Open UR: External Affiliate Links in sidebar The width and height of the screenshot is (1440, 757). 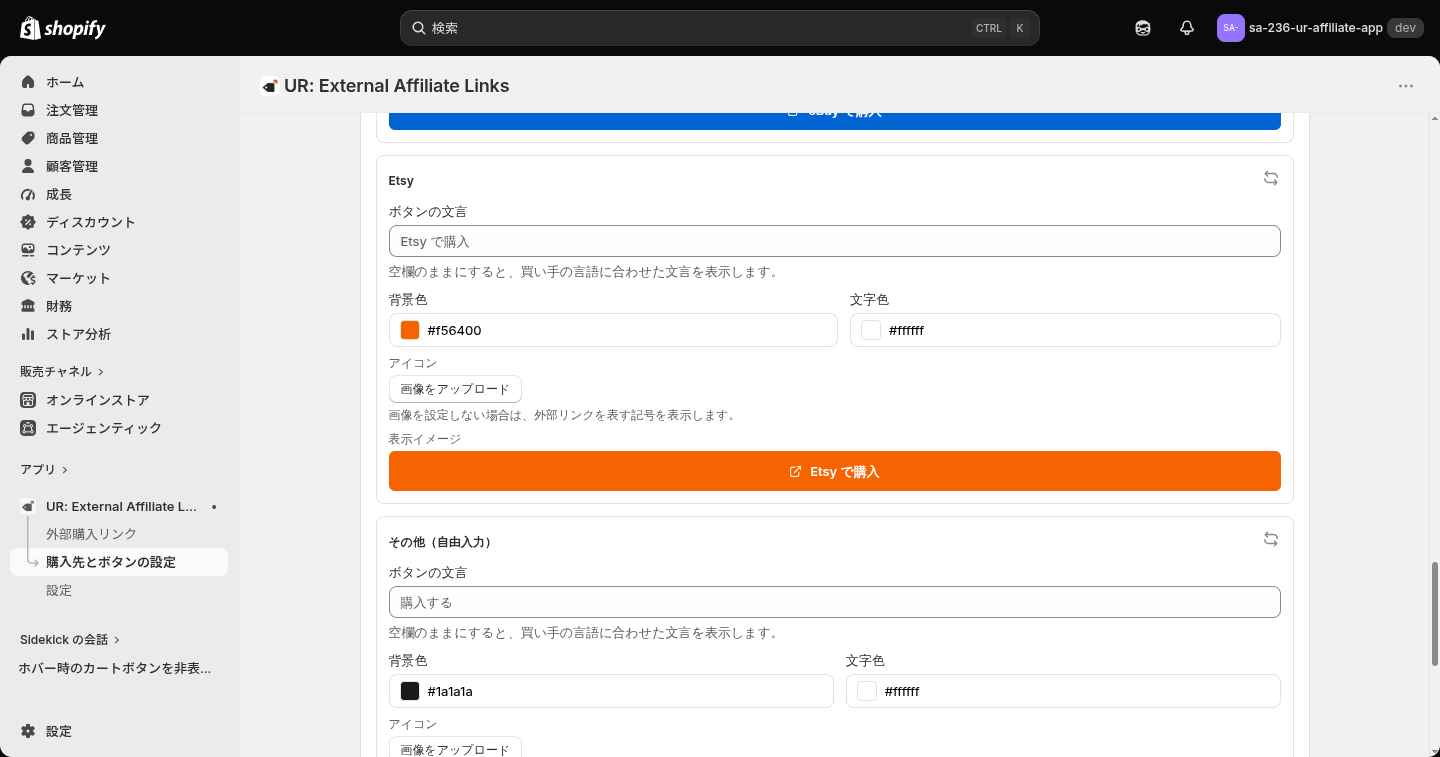[x=119, y=507]
